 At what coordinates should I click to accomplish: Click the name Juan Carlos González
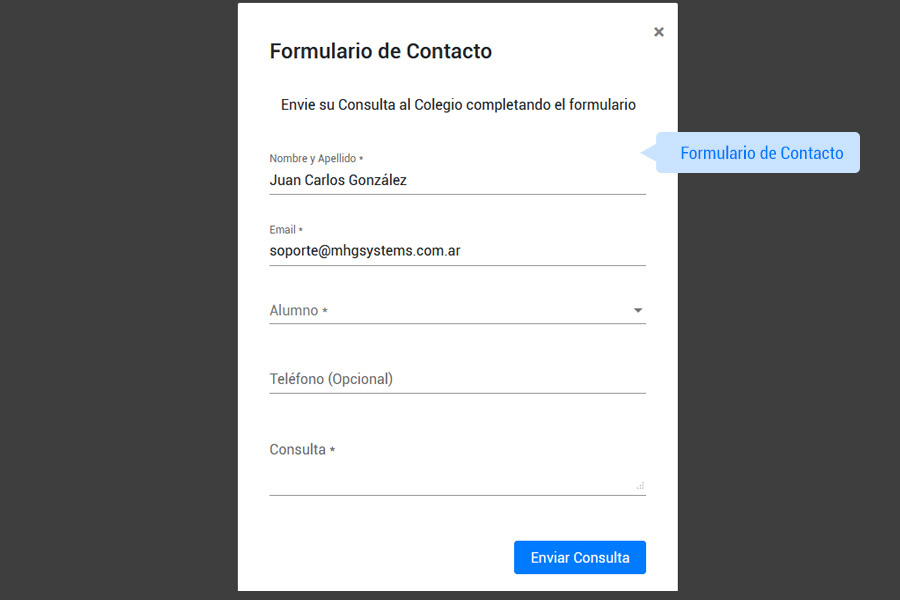tap(338, 181)
